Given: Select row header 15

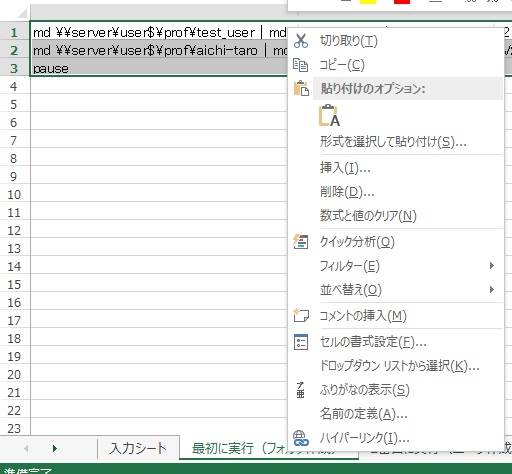Looking at the screenshot, I should pyautogui.click(x=14, y=284).
